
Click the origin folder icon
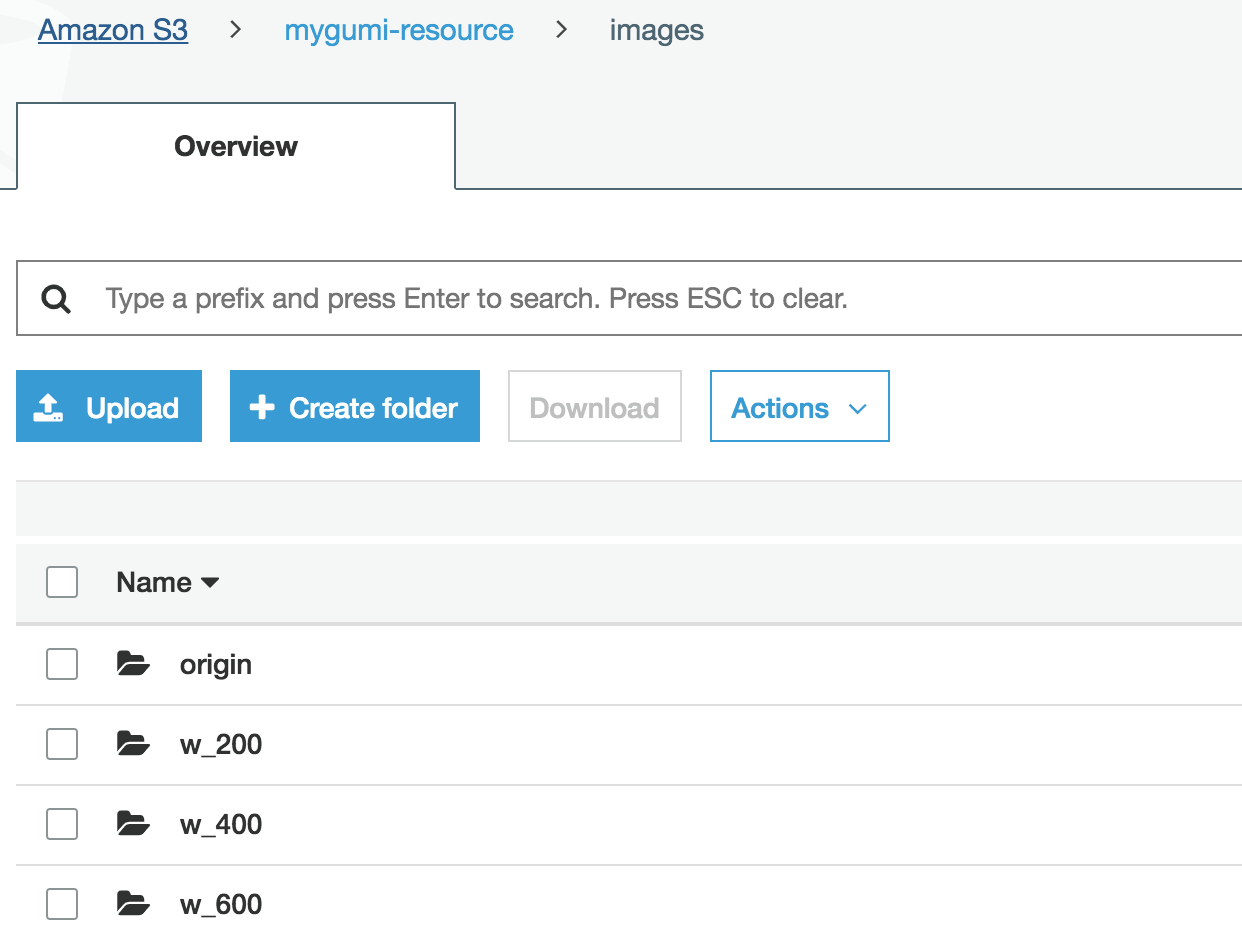(x=133, y=663)
